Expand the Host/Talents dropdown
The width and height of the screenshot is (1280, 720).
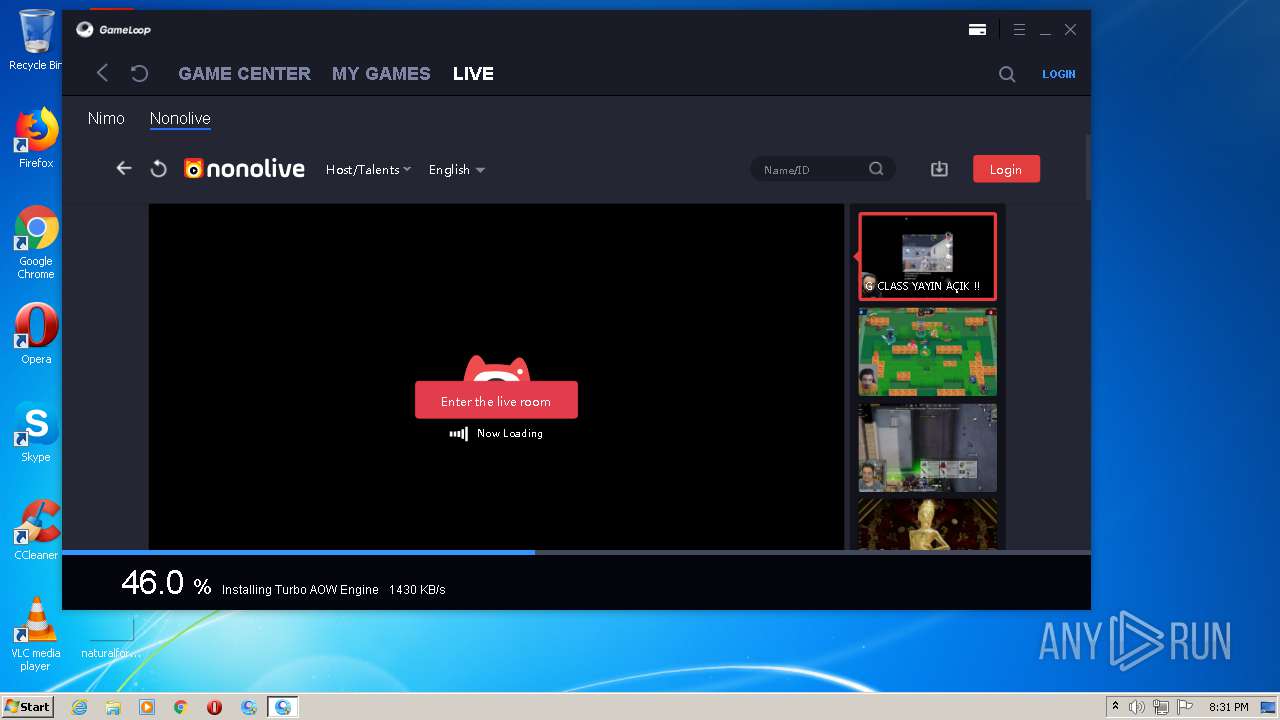coord(368,169)
